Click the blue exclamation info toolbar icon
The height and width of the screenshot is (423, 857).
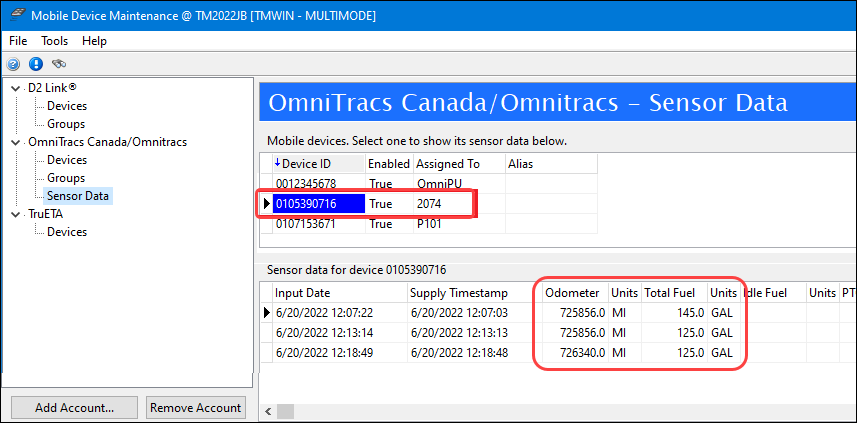click(35, 64)
